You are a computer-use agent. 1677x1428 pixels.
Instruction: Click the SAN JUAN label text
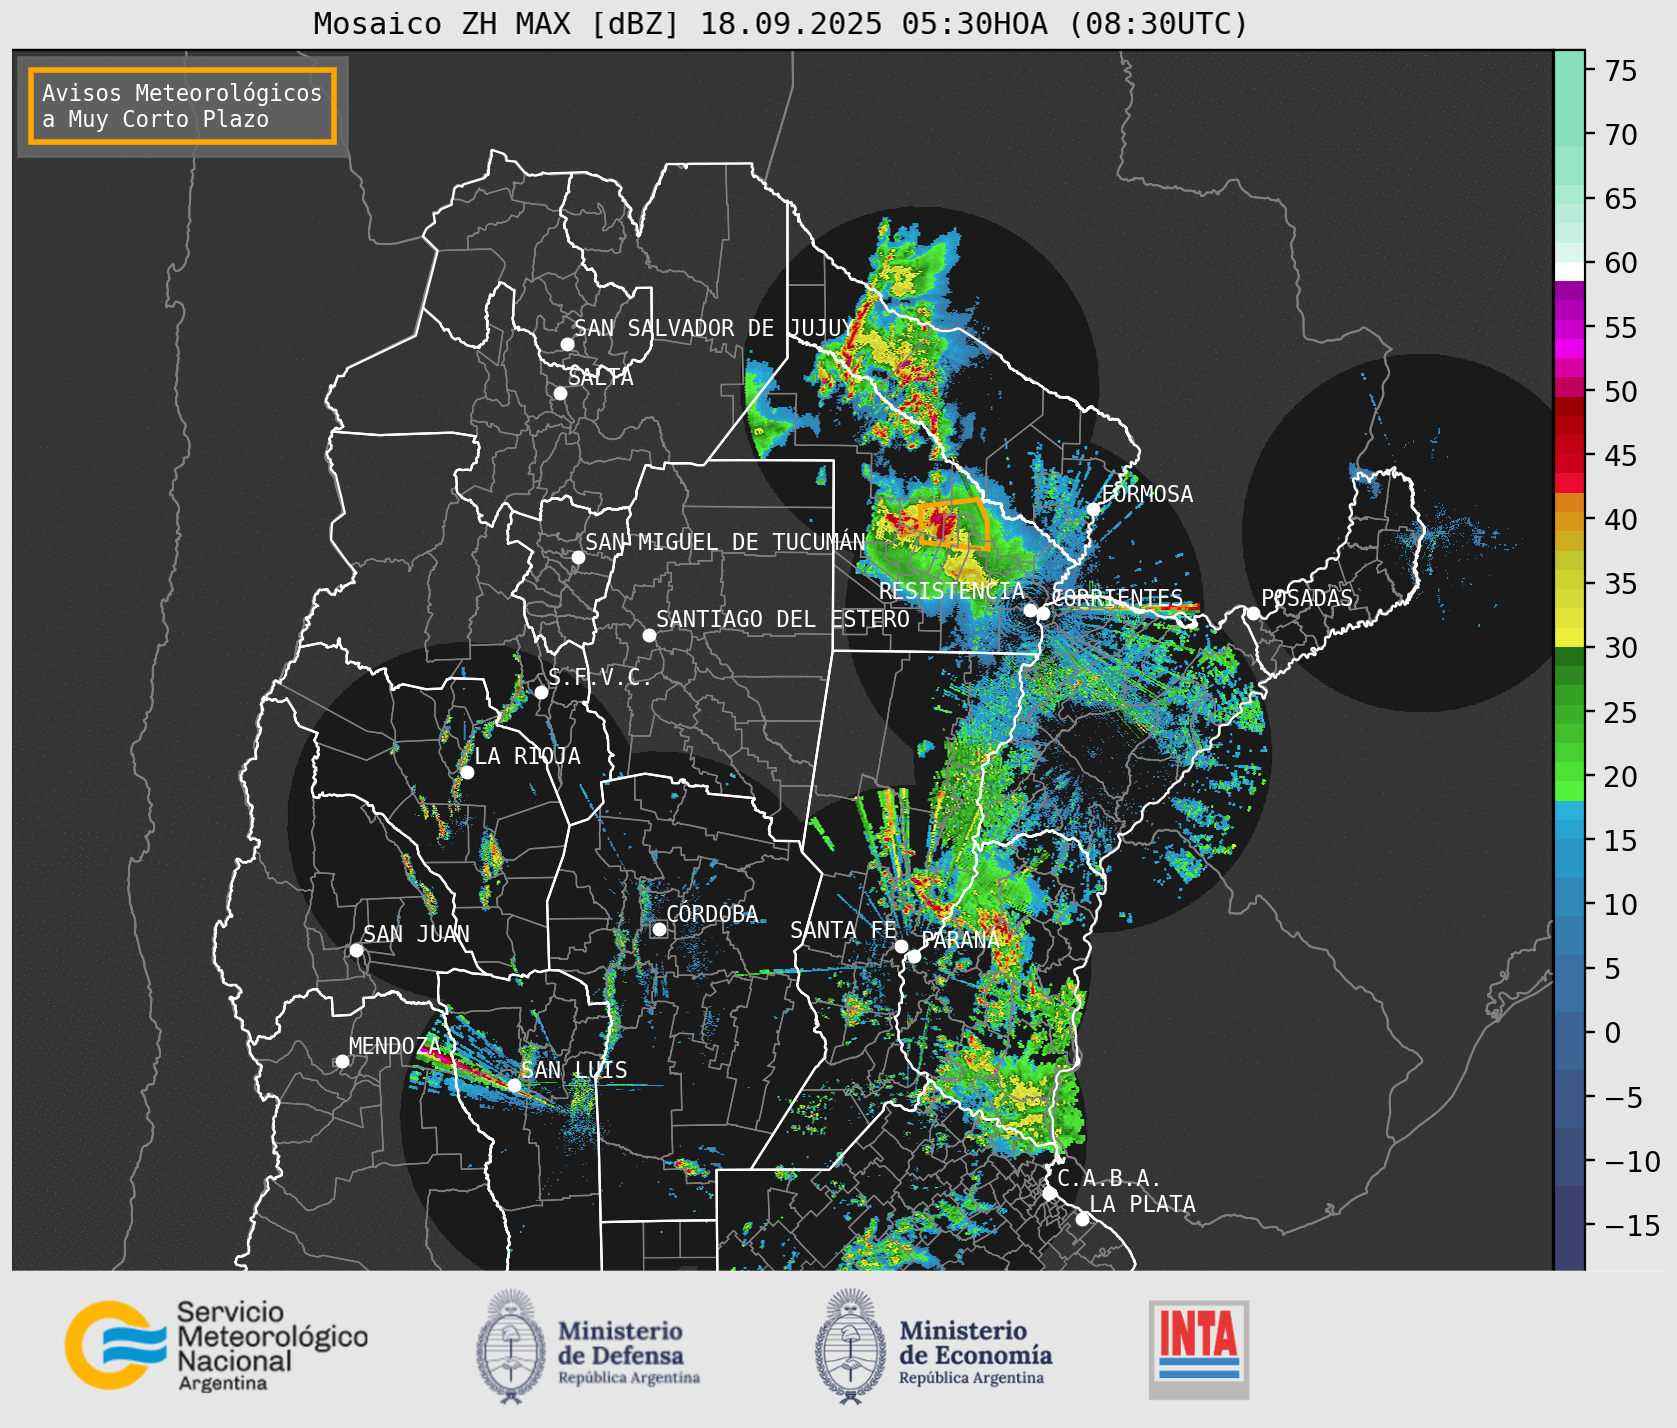(x=416, y=934)
